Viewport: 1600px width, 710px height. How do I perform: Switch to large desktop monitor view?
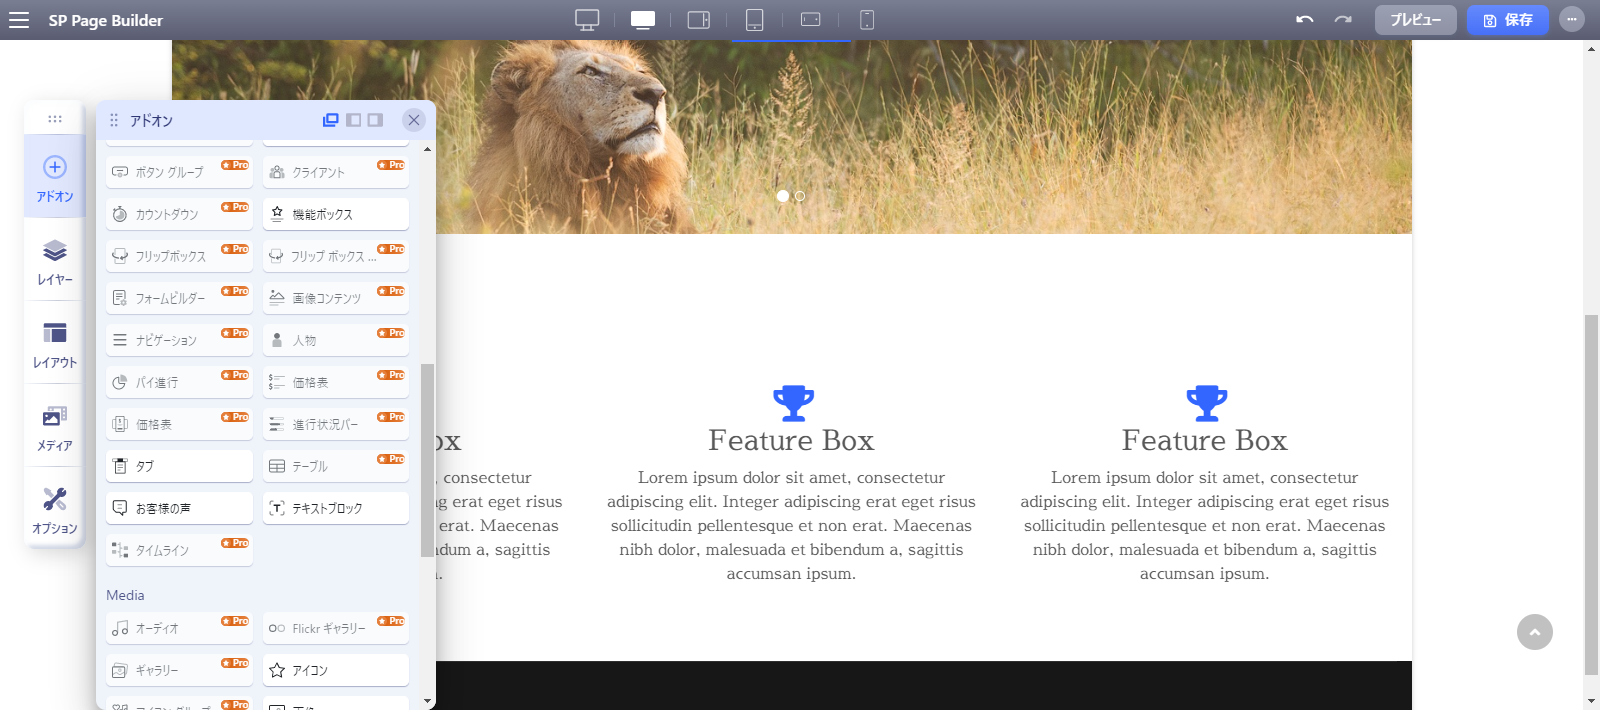(587, 20)
